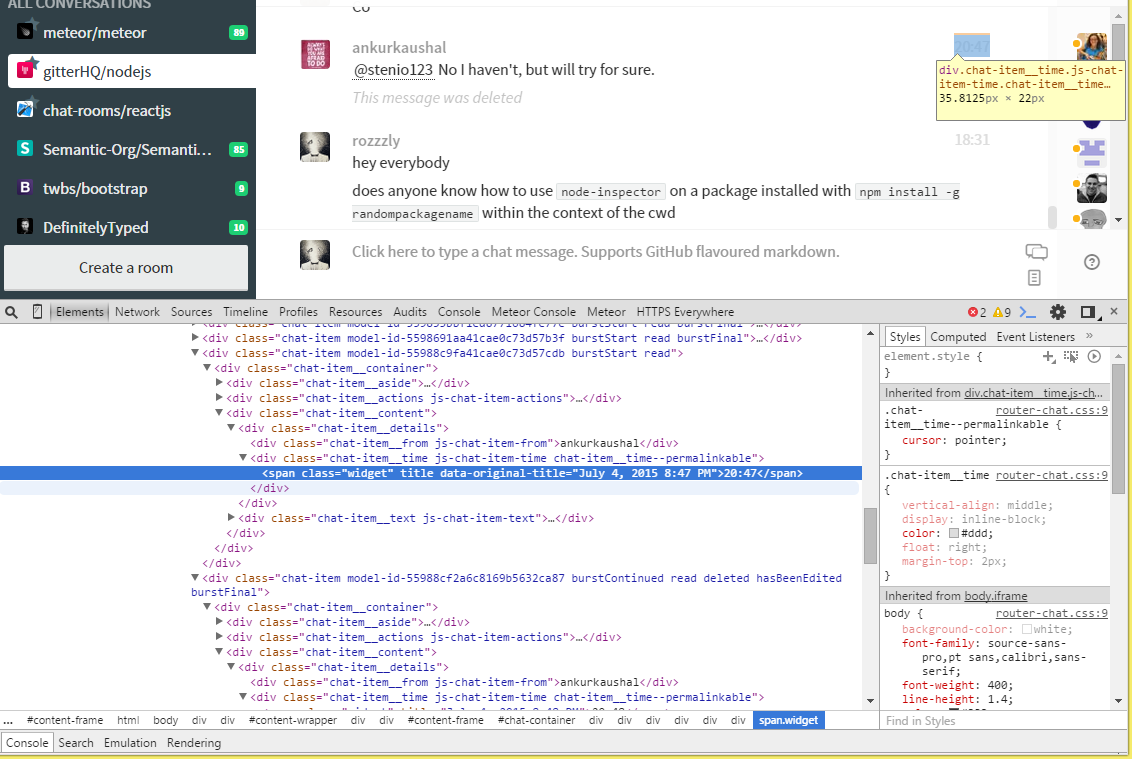Viewport: 1132px width, 759px height.
Task: Select span.widget in the breadcrumb bar
Action: (788, 720)
